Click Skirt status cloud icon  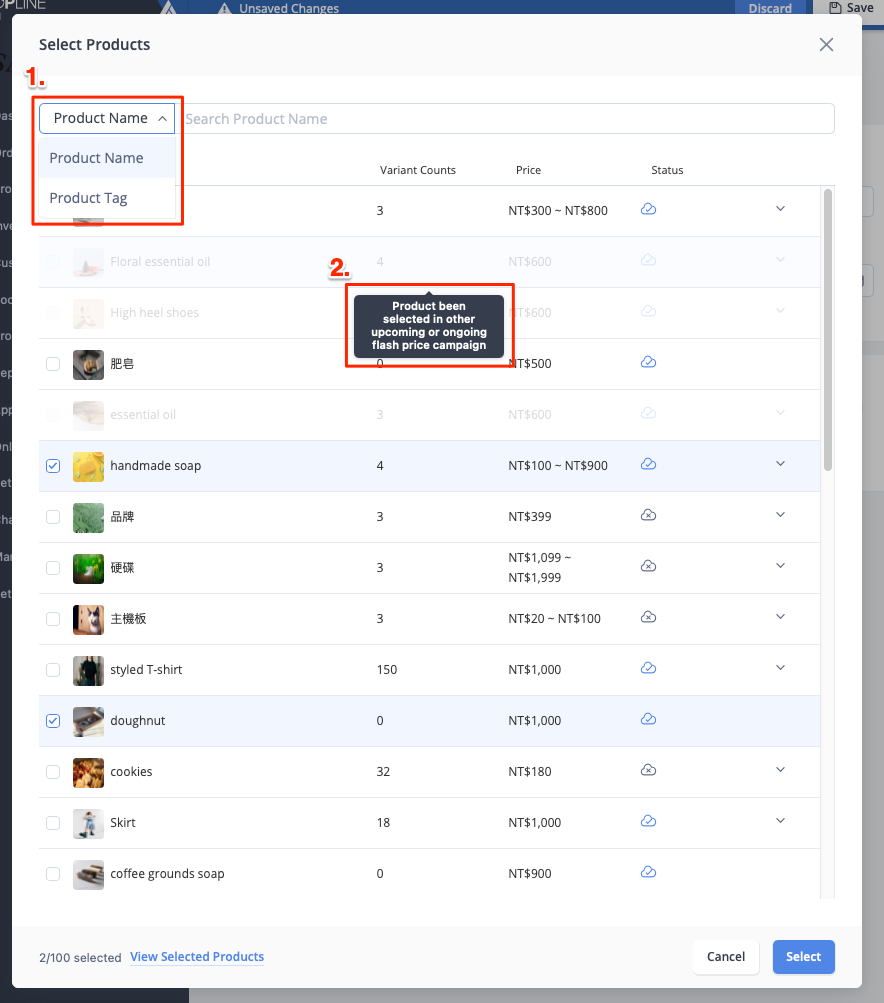click(649, 821)
